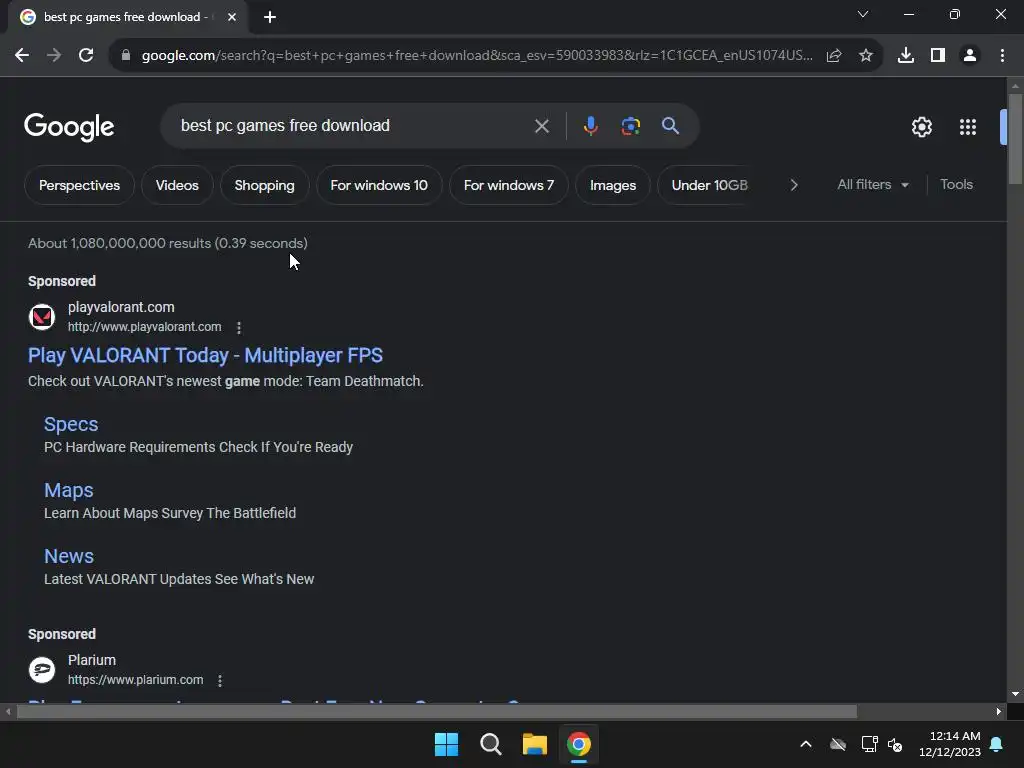The width and height of the screenshot is (1024, 768).
Task: Click the vertical scrollbar thumb
Action: coord(1014,138)
